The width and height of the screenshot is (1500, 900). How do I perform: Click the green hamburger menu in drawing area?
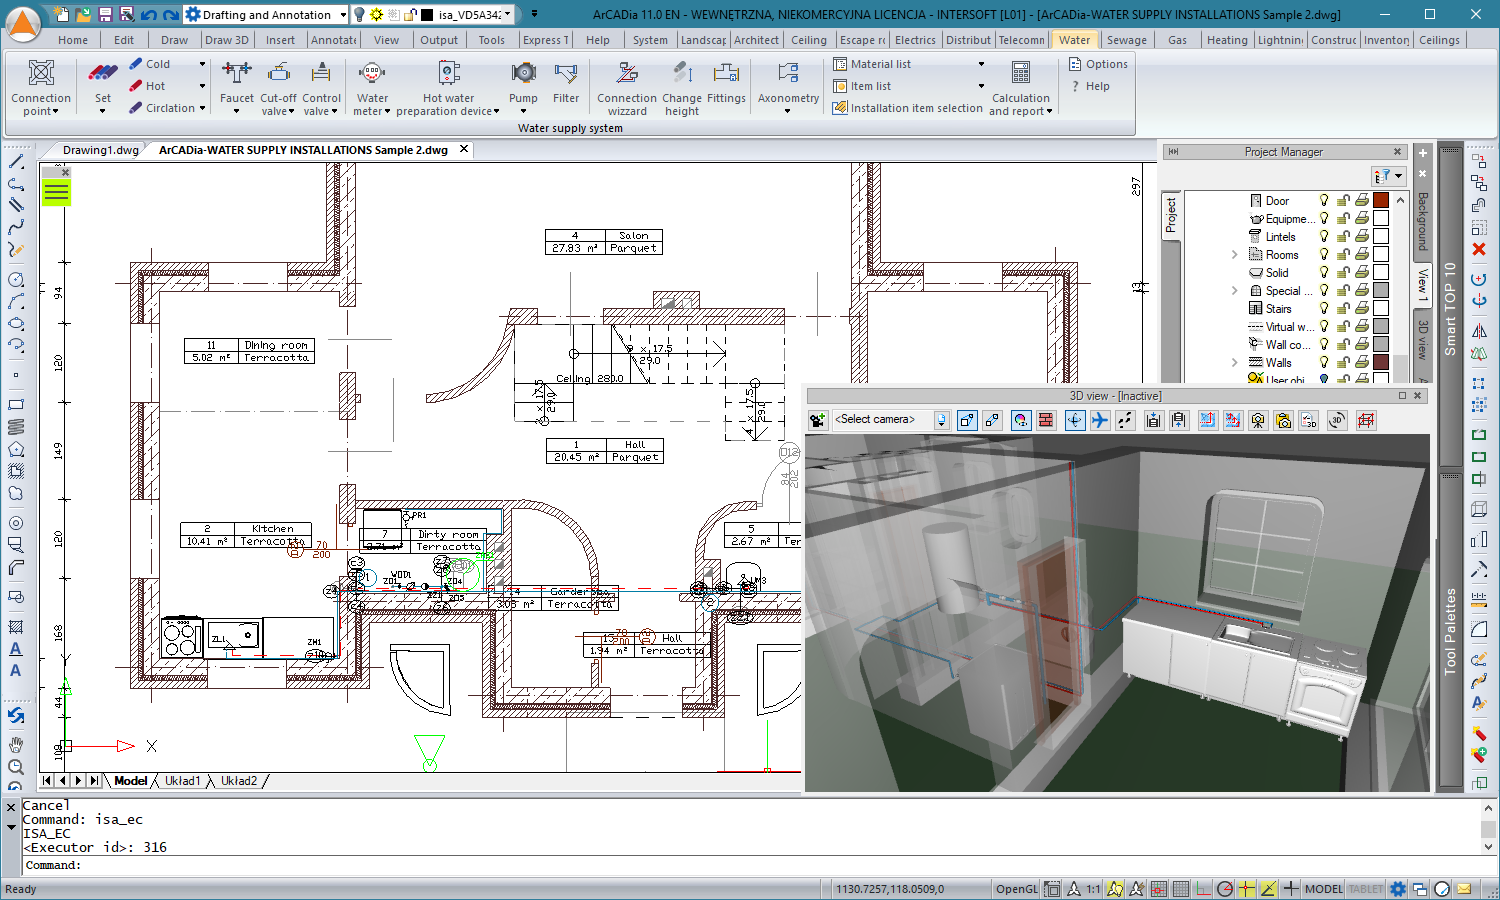[56, 193]
